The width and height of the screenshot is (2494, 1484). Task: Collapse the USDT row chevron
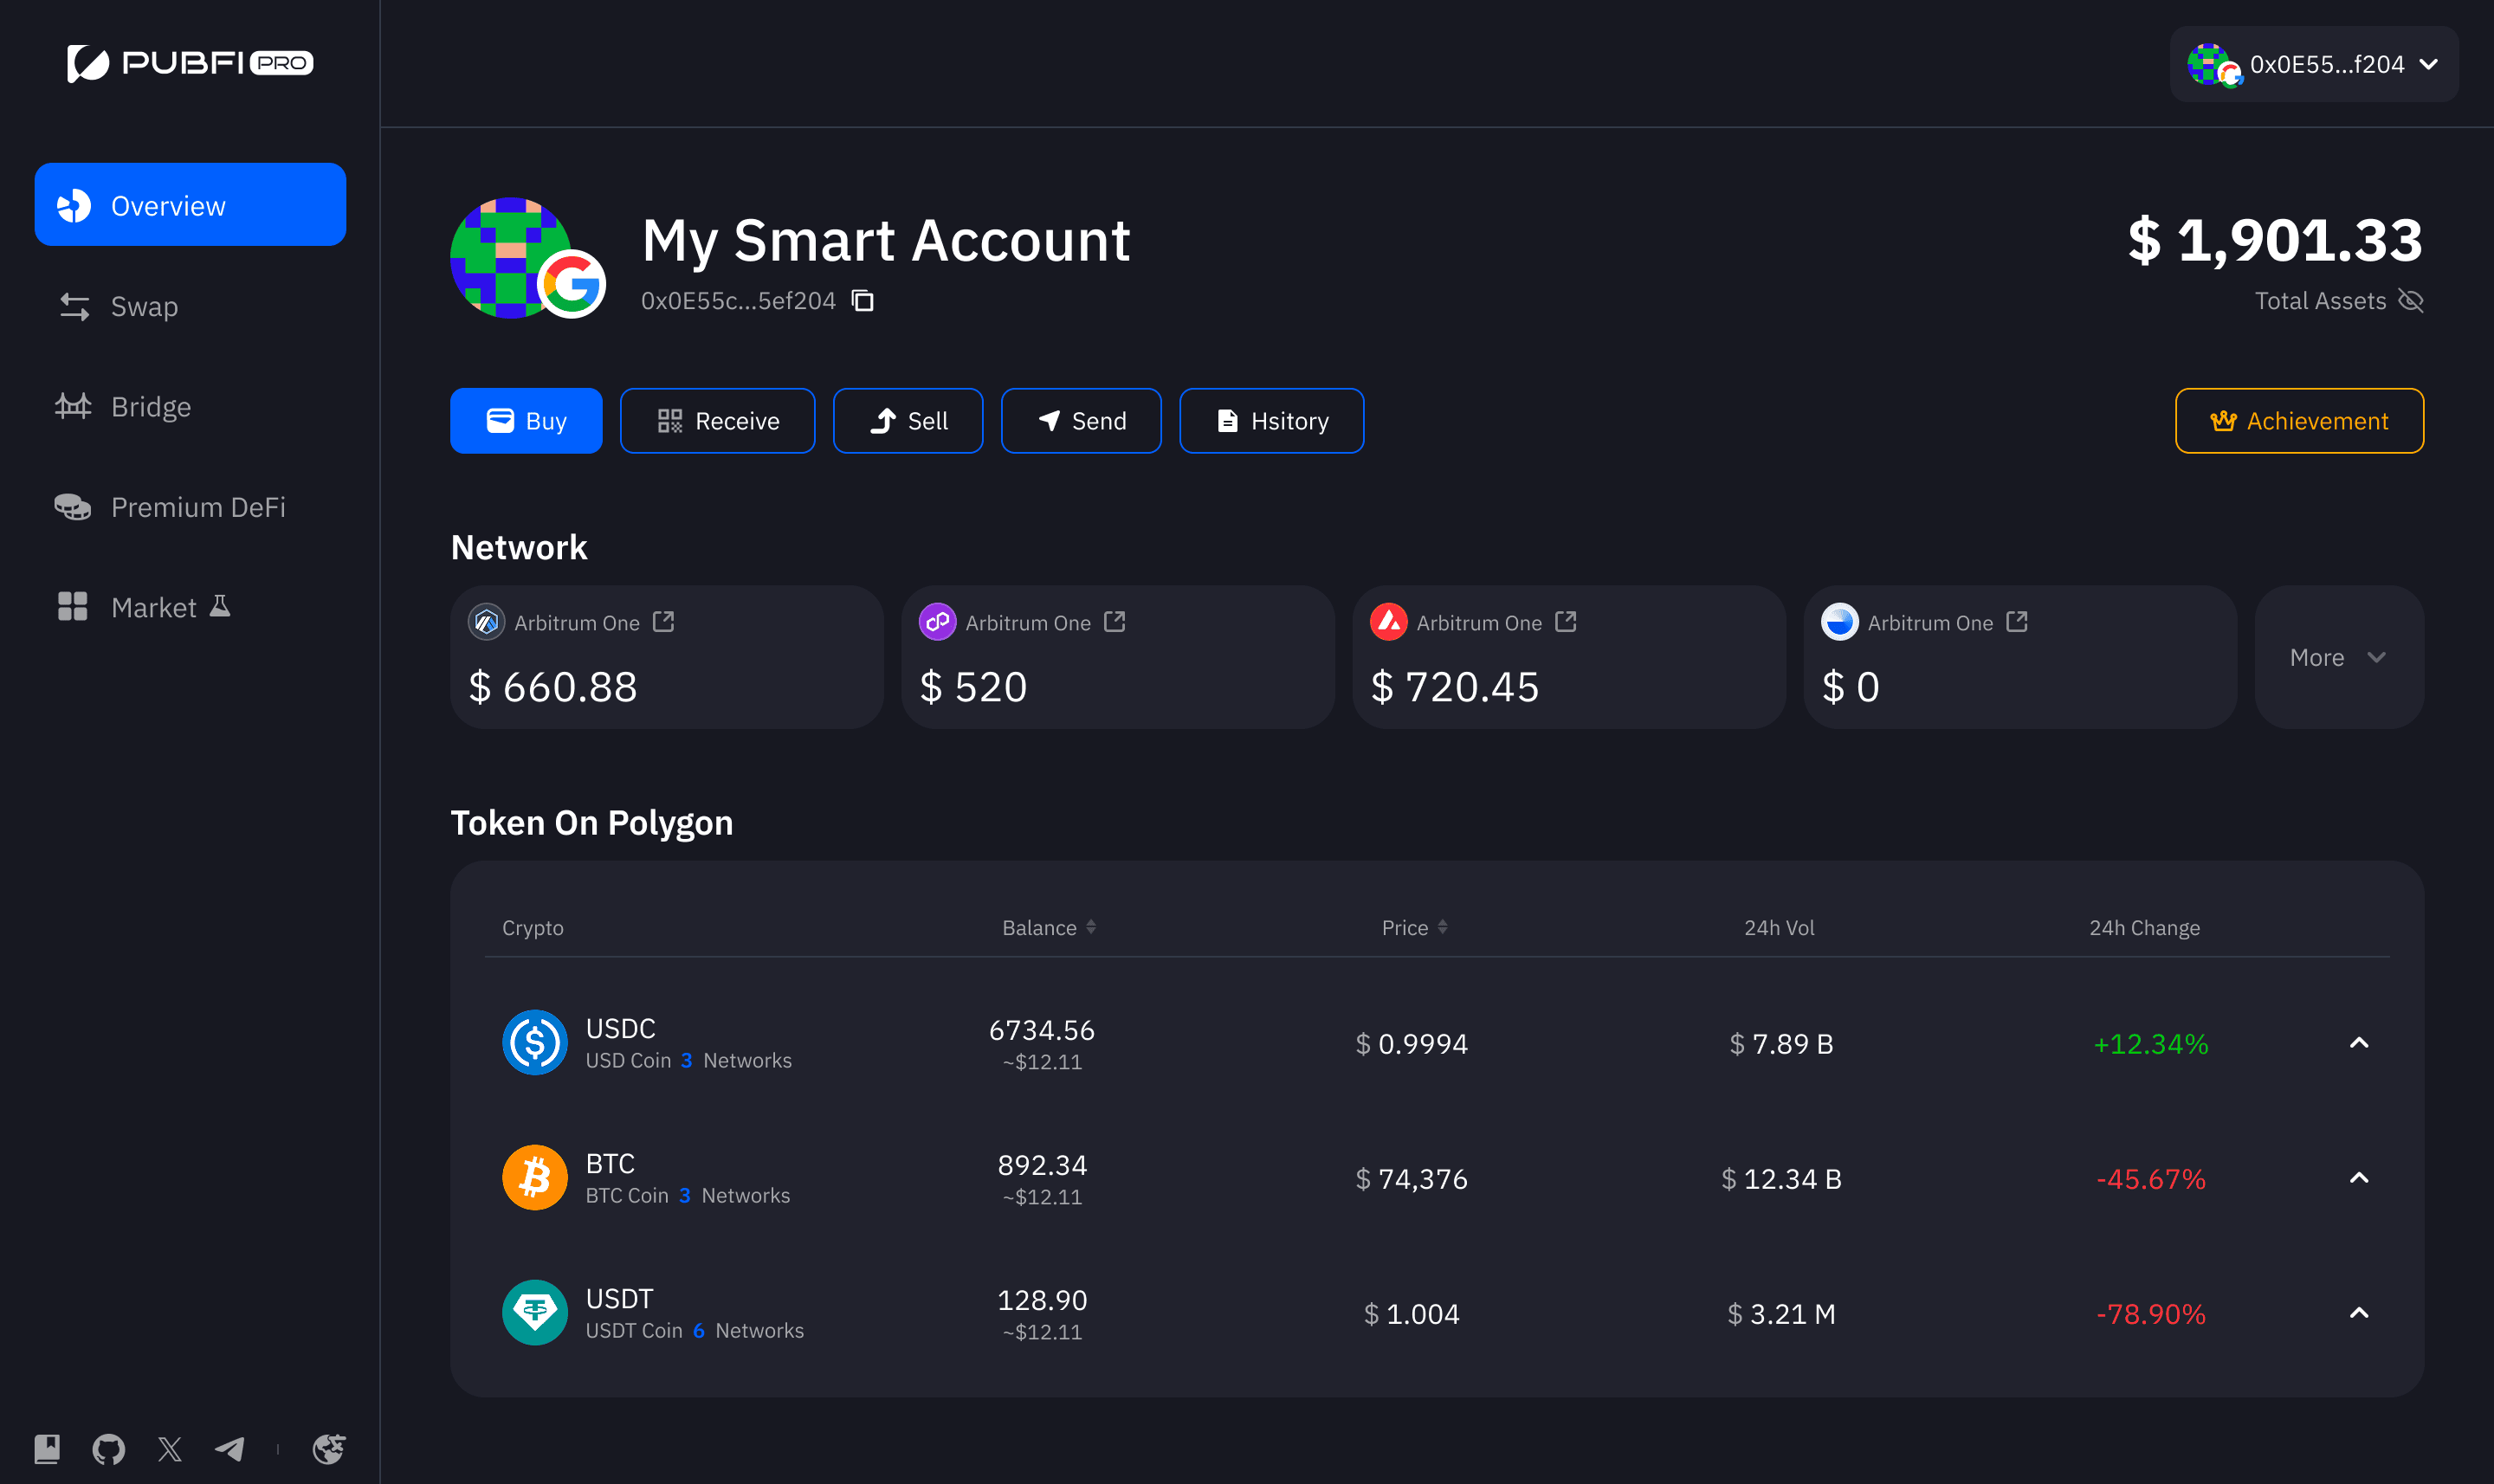(2359, 1313)
